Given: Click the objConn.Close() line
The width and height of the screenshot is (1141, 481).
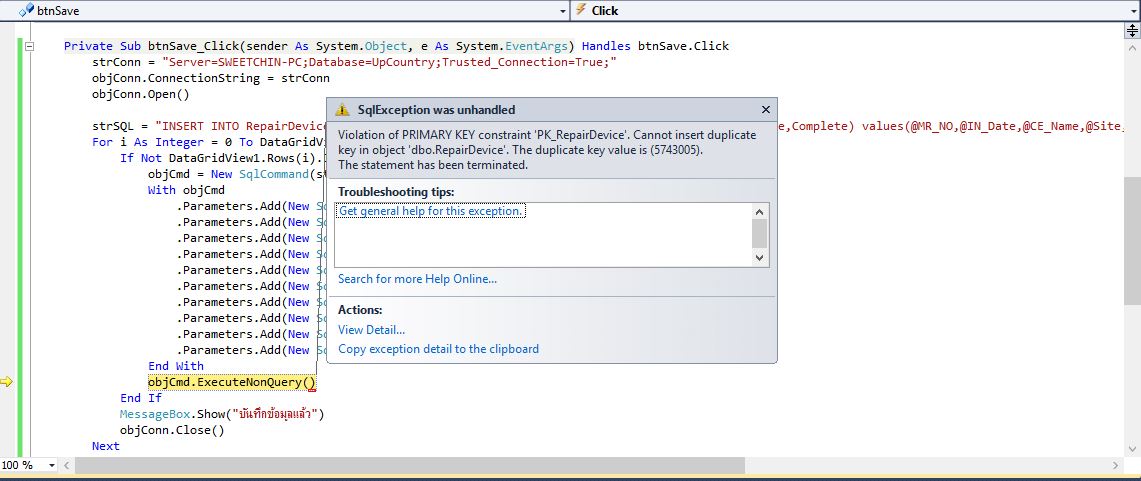Looking at the screenshot, I should pyautogui.click(x=172, y=430).
